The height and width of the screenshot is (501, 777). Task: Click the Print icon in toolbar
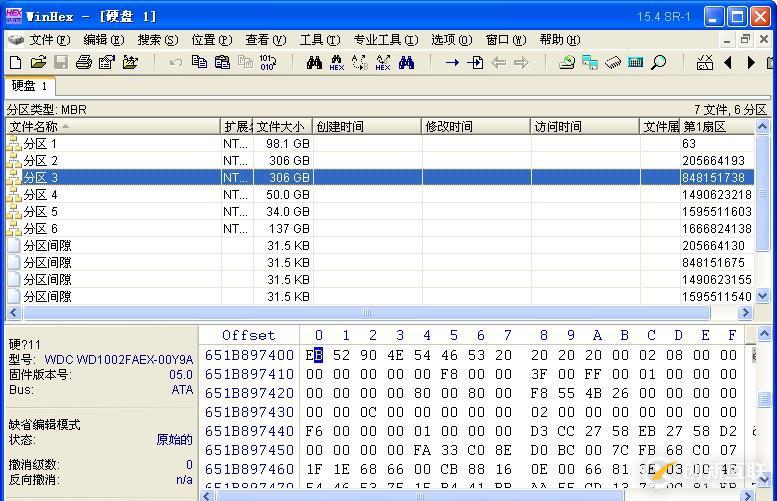[84, 62]
